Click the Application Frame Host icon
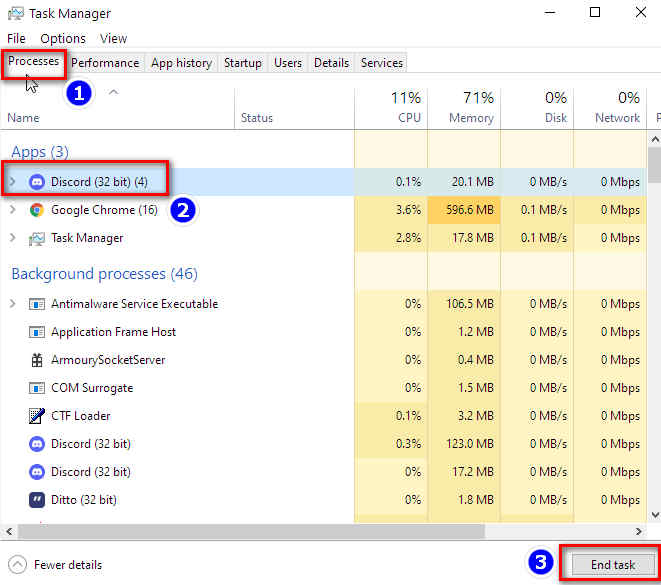Image resolution: width=661 pixels, height=585 pixels. click(37, 332)
